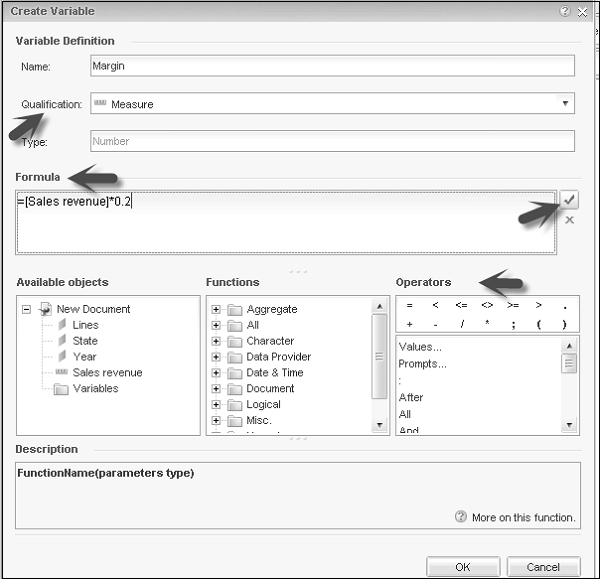
Task: Select Values... in operators list
Action: coord(420,347)
